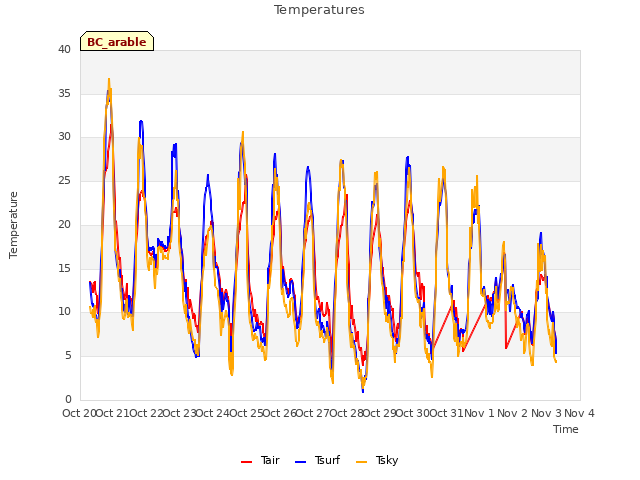Click the 5 y-axis tick label
This screenshot has height=480, width=640.
(x=68, y=356)
